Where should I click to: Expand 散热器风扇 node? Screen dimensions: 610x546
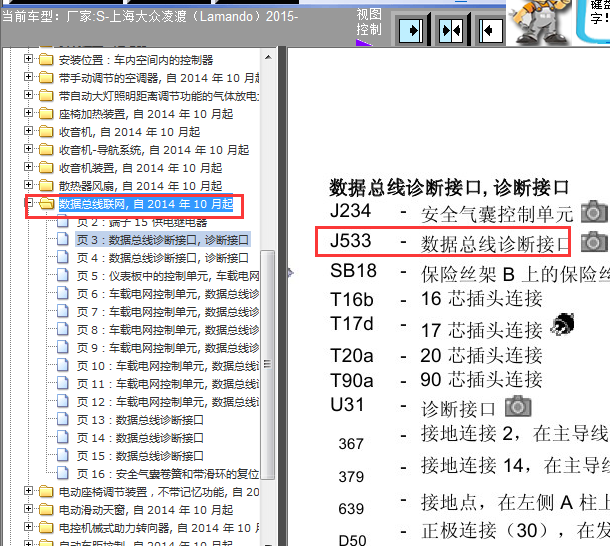(x=28, y=184)
